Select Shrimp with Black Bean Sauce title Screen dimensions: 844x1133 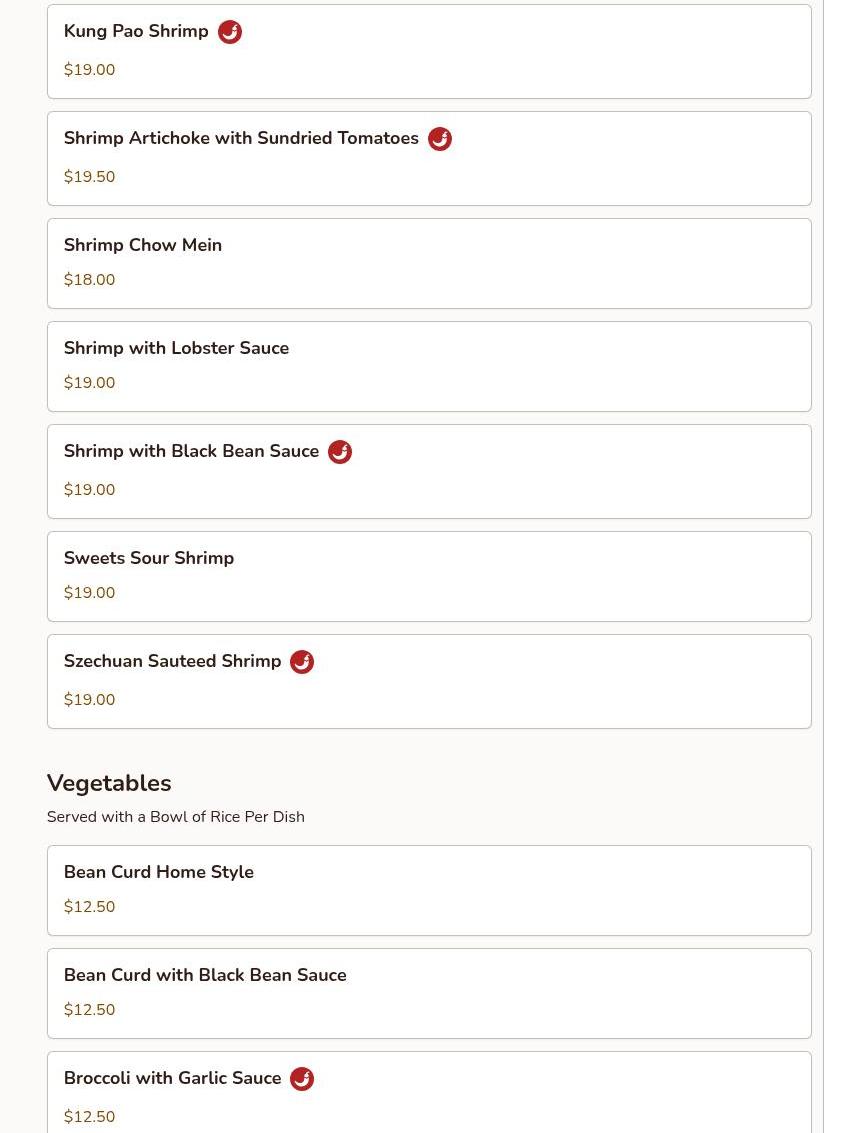(x=191, y=452)
